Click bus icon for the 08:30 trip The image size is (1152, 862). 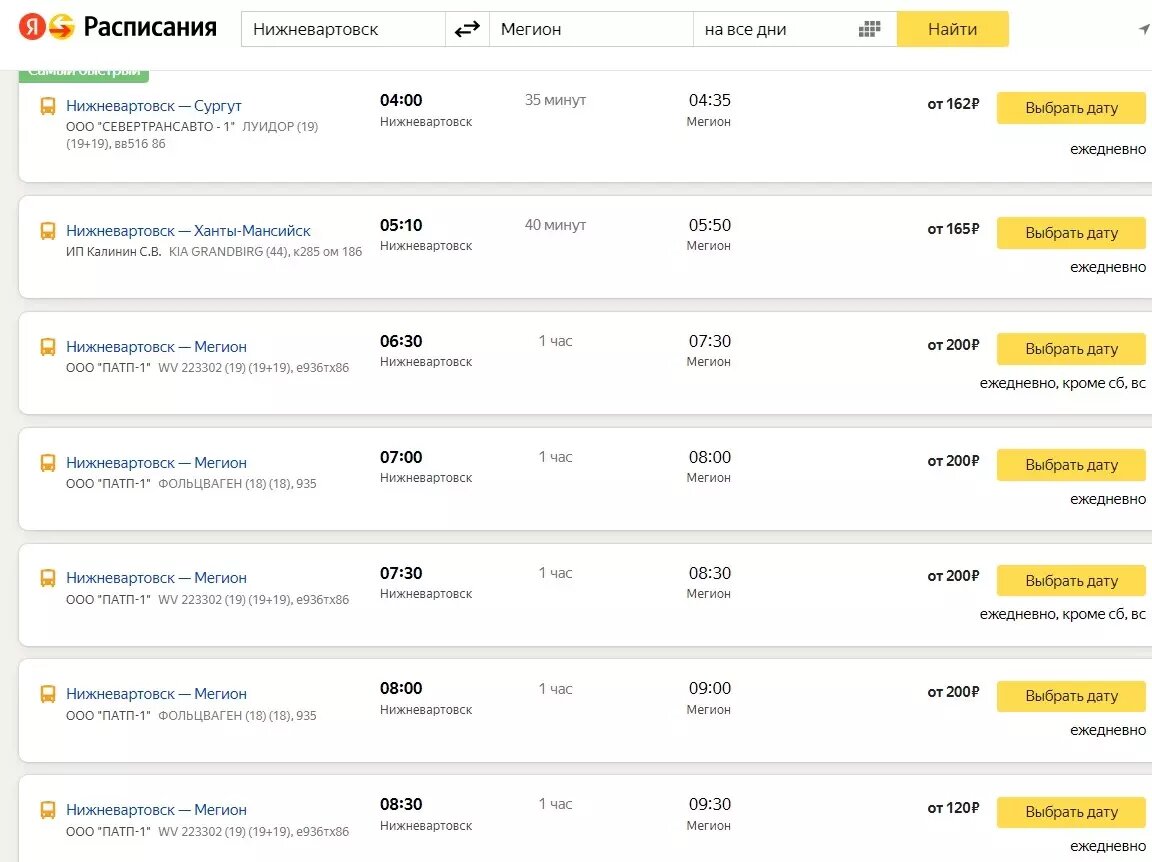pos(48,810)
